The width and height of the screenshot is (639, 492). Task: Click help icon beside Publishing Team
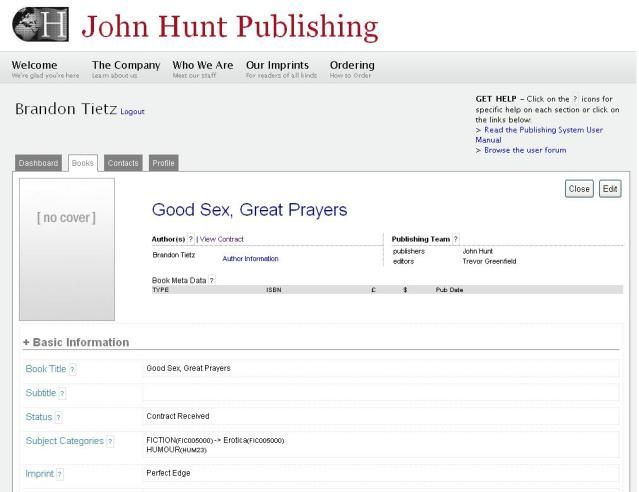click(x=456, y=239)
